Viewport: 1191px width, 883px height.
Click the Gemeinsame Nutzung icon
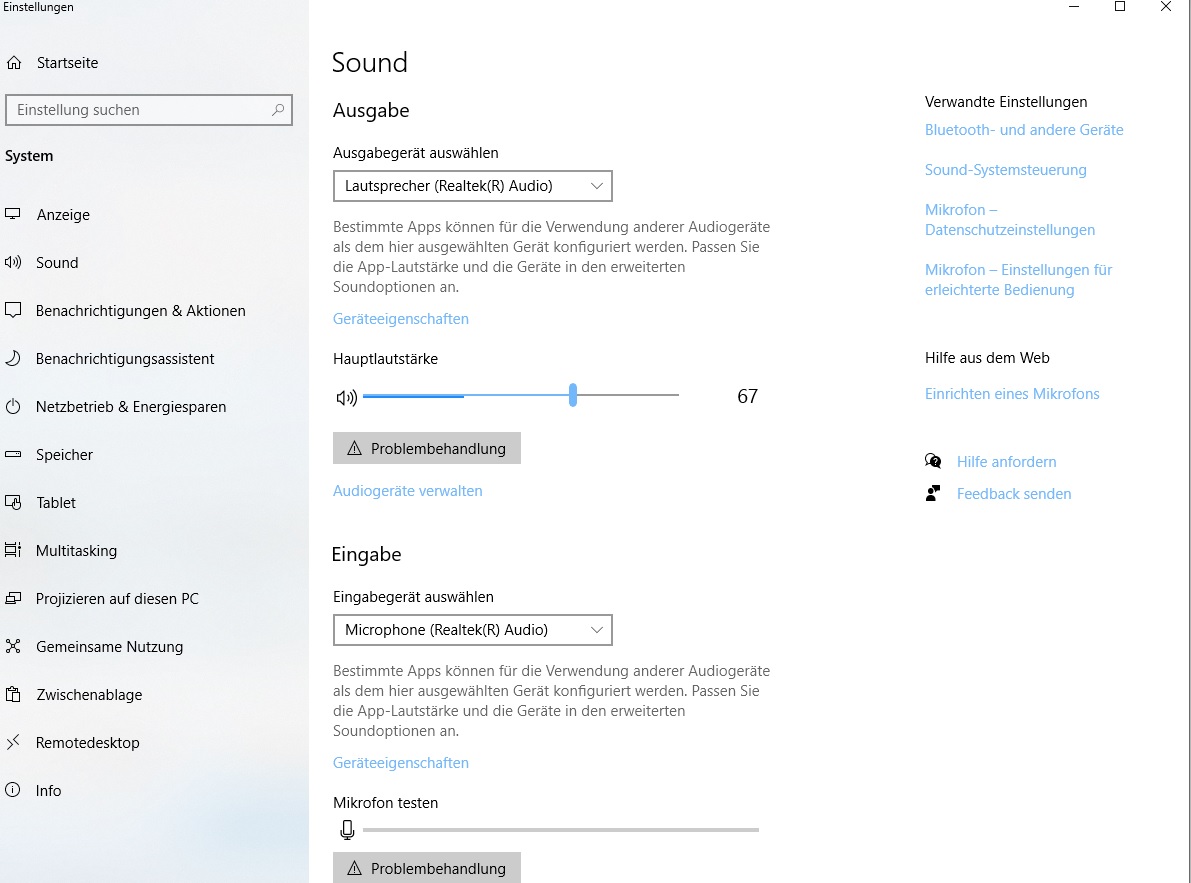[13, 646]
